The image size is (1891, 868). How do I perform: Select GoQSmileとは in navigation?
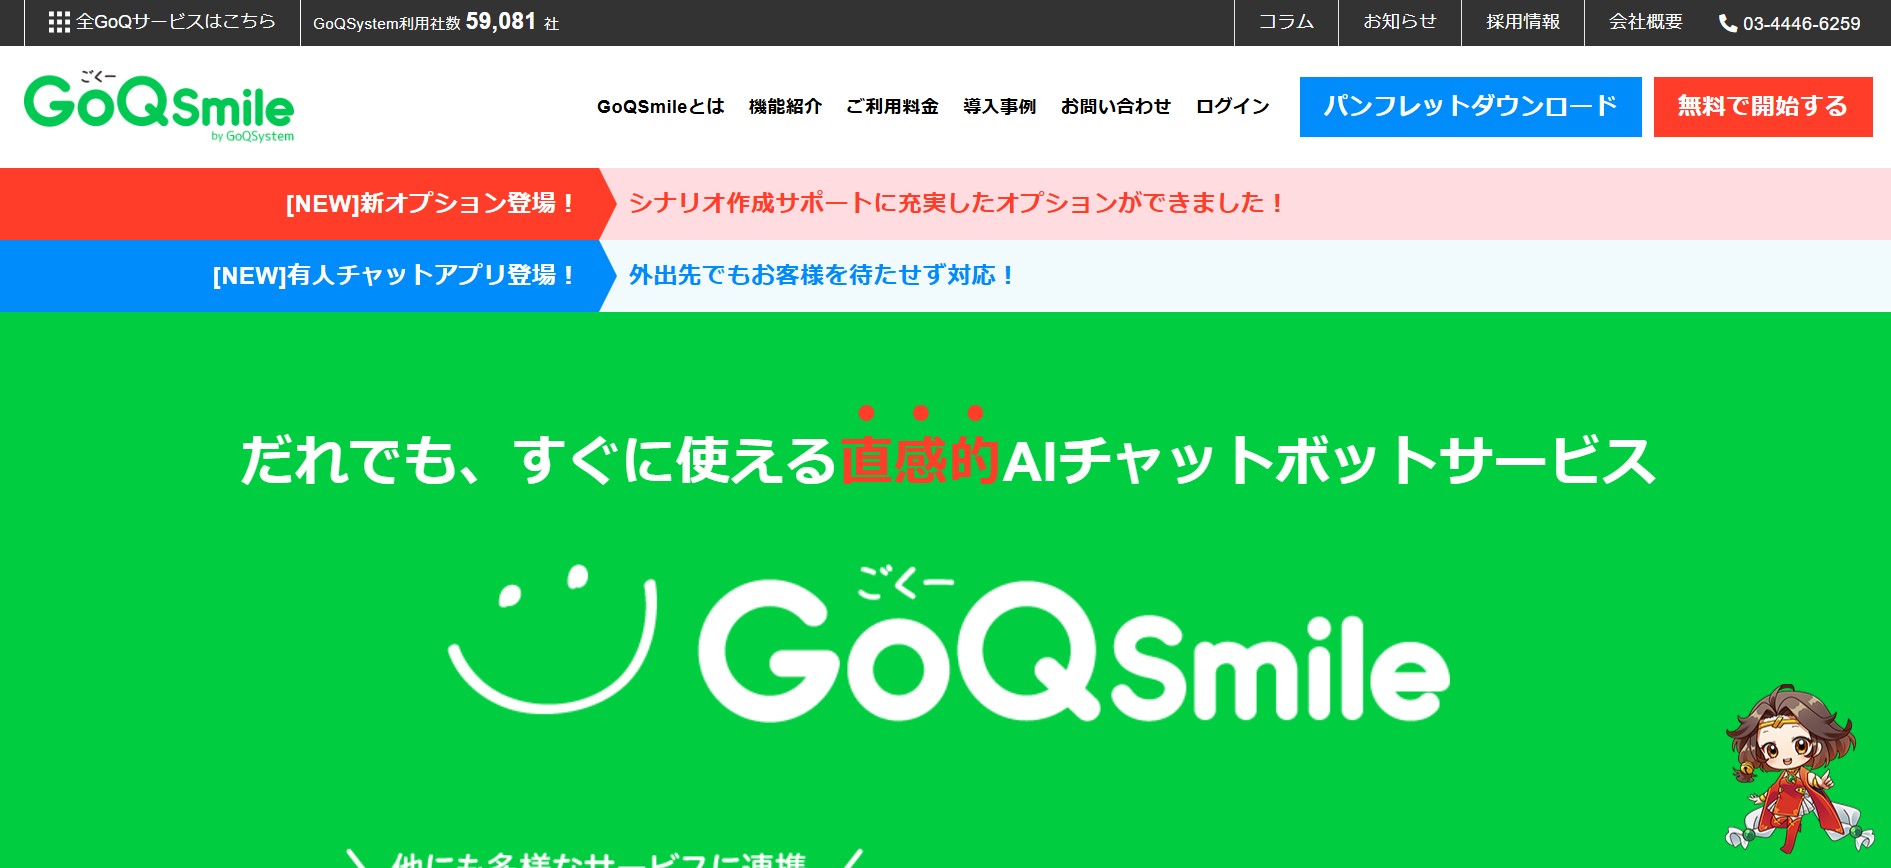point(660,107)
